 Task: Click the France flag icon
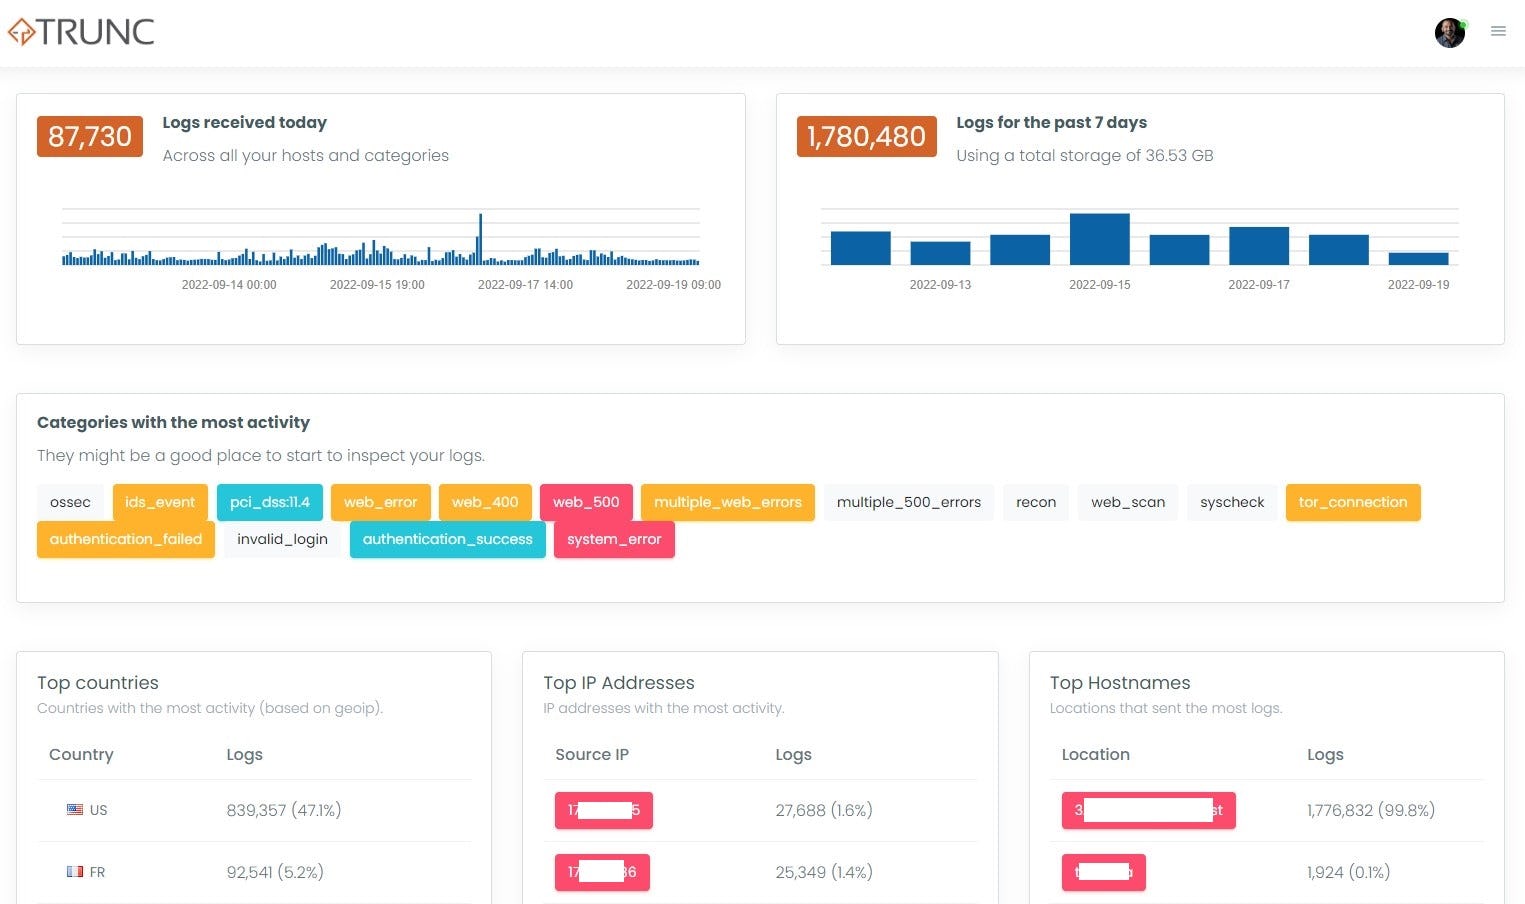coord(75,871)
